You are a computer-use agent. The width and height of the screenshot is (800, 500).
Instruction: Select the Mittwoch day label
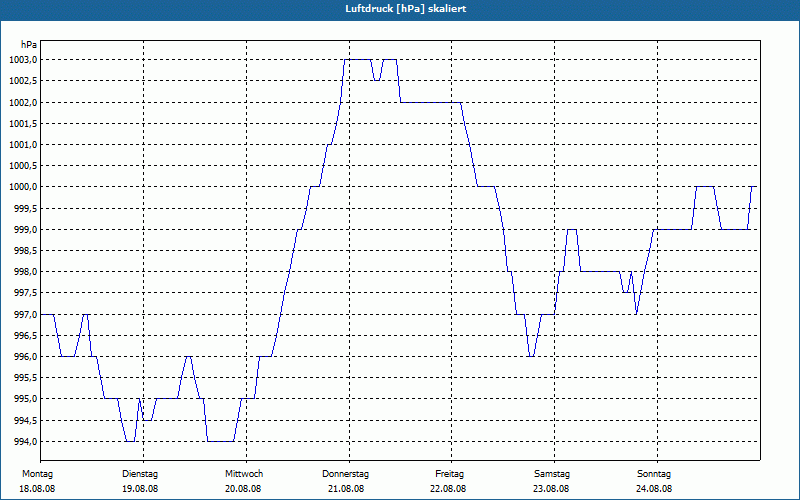coord(244,474)
